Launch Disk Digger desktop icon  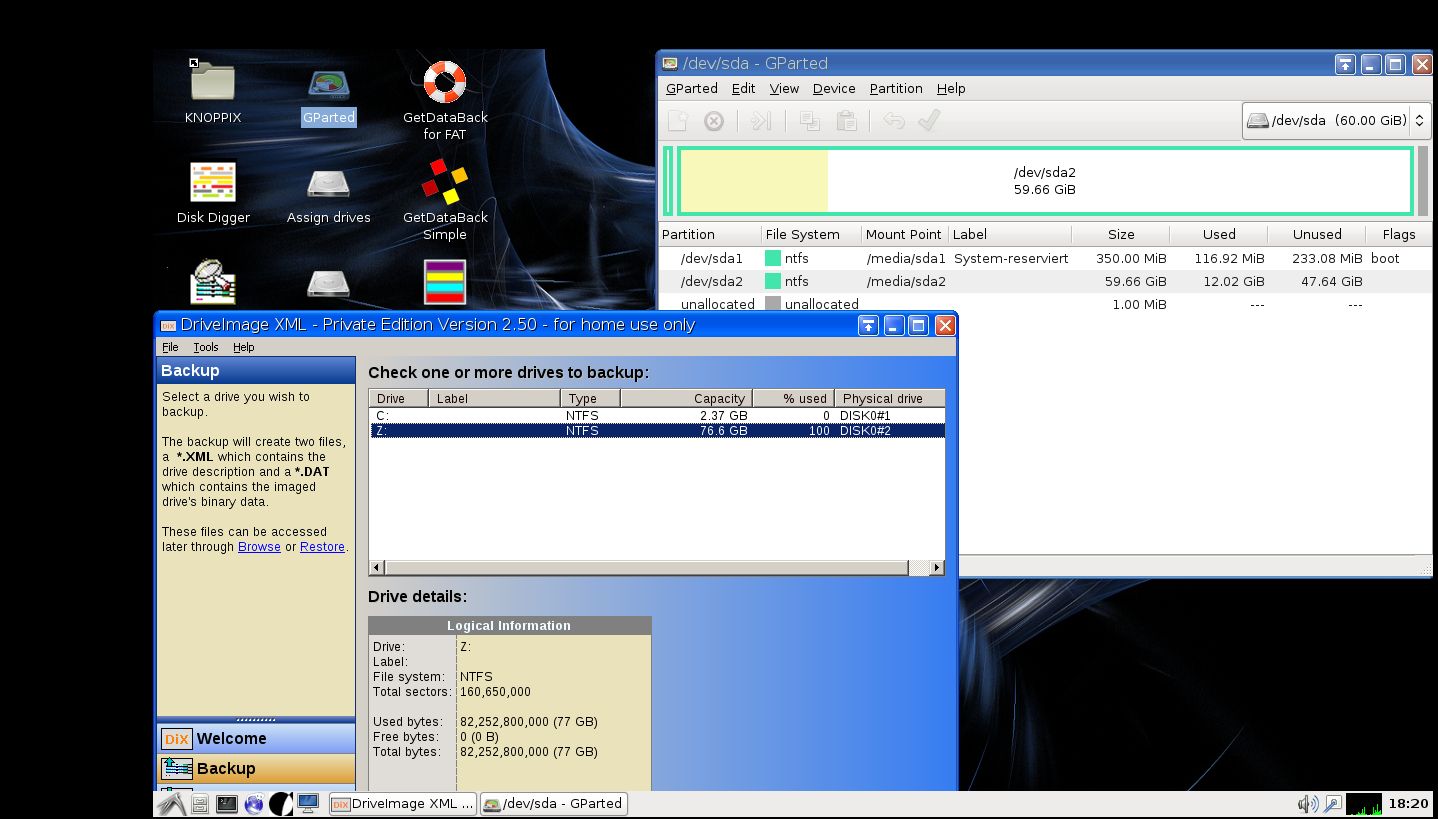pyautogui.click(x=212, y=183)
